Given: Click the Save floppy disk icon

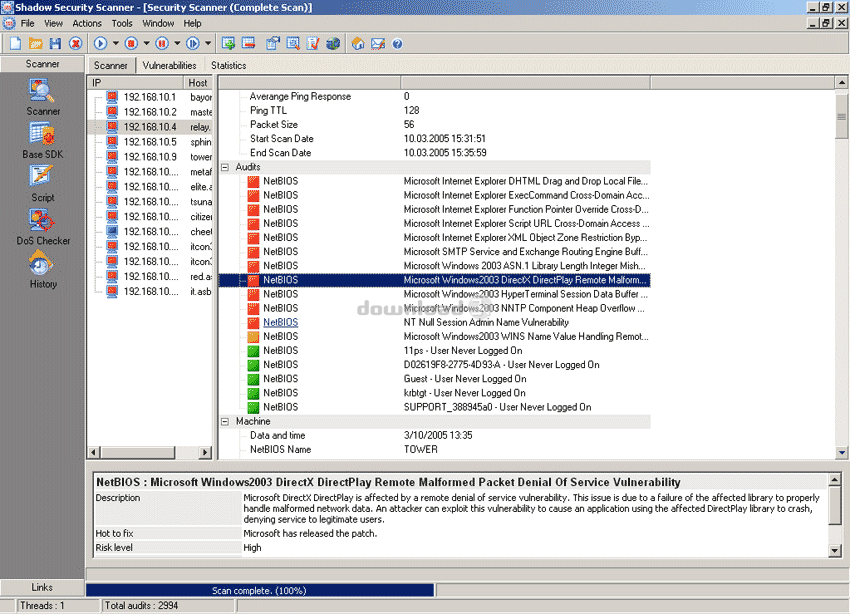Looking at the screenshot, I should coord(55,43).
